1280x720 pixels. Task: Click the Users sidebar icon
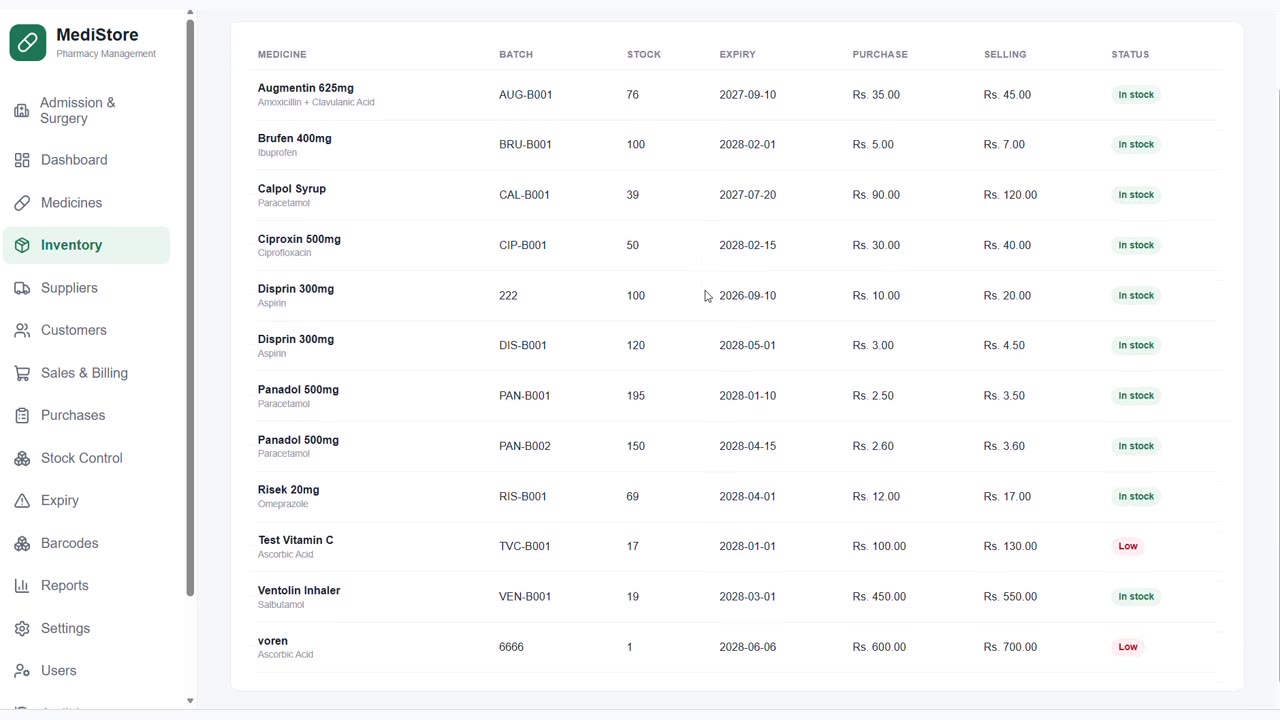tap(22, 671)
